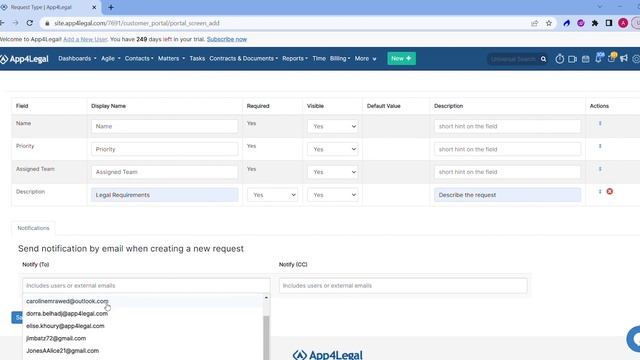
Task: Edit the Describe the request description field
Action: pos(507,195)
